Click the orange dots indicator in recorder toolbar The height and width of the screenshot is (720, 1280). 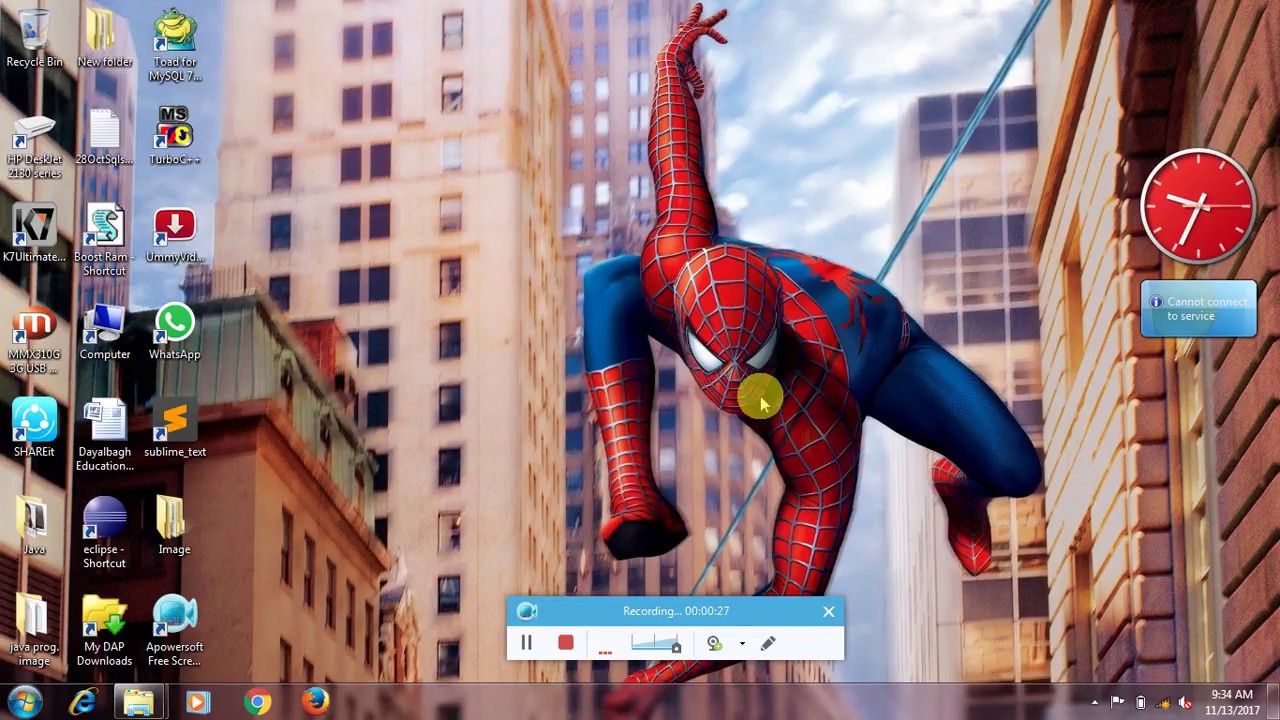(x=605, y=652)
